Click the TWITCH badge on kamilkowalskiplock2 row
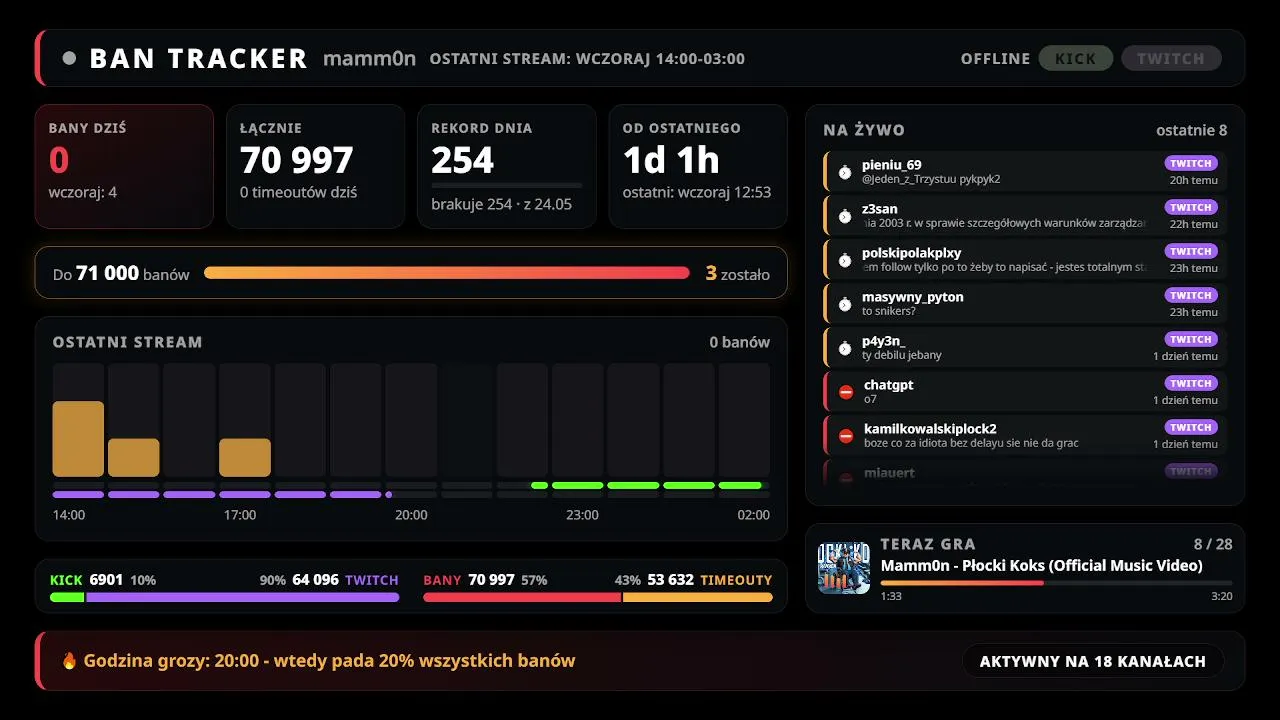 point(1191,427)
